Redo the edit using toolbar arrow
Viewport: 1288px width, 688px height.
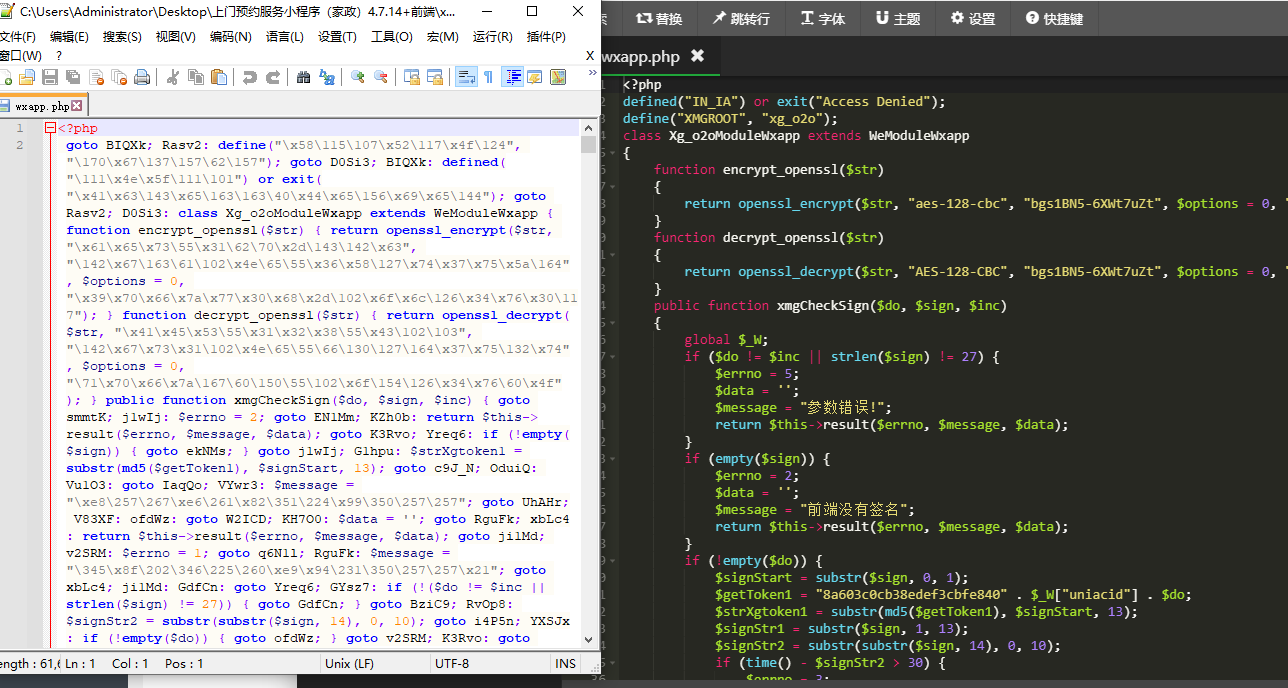pos(273,77)
